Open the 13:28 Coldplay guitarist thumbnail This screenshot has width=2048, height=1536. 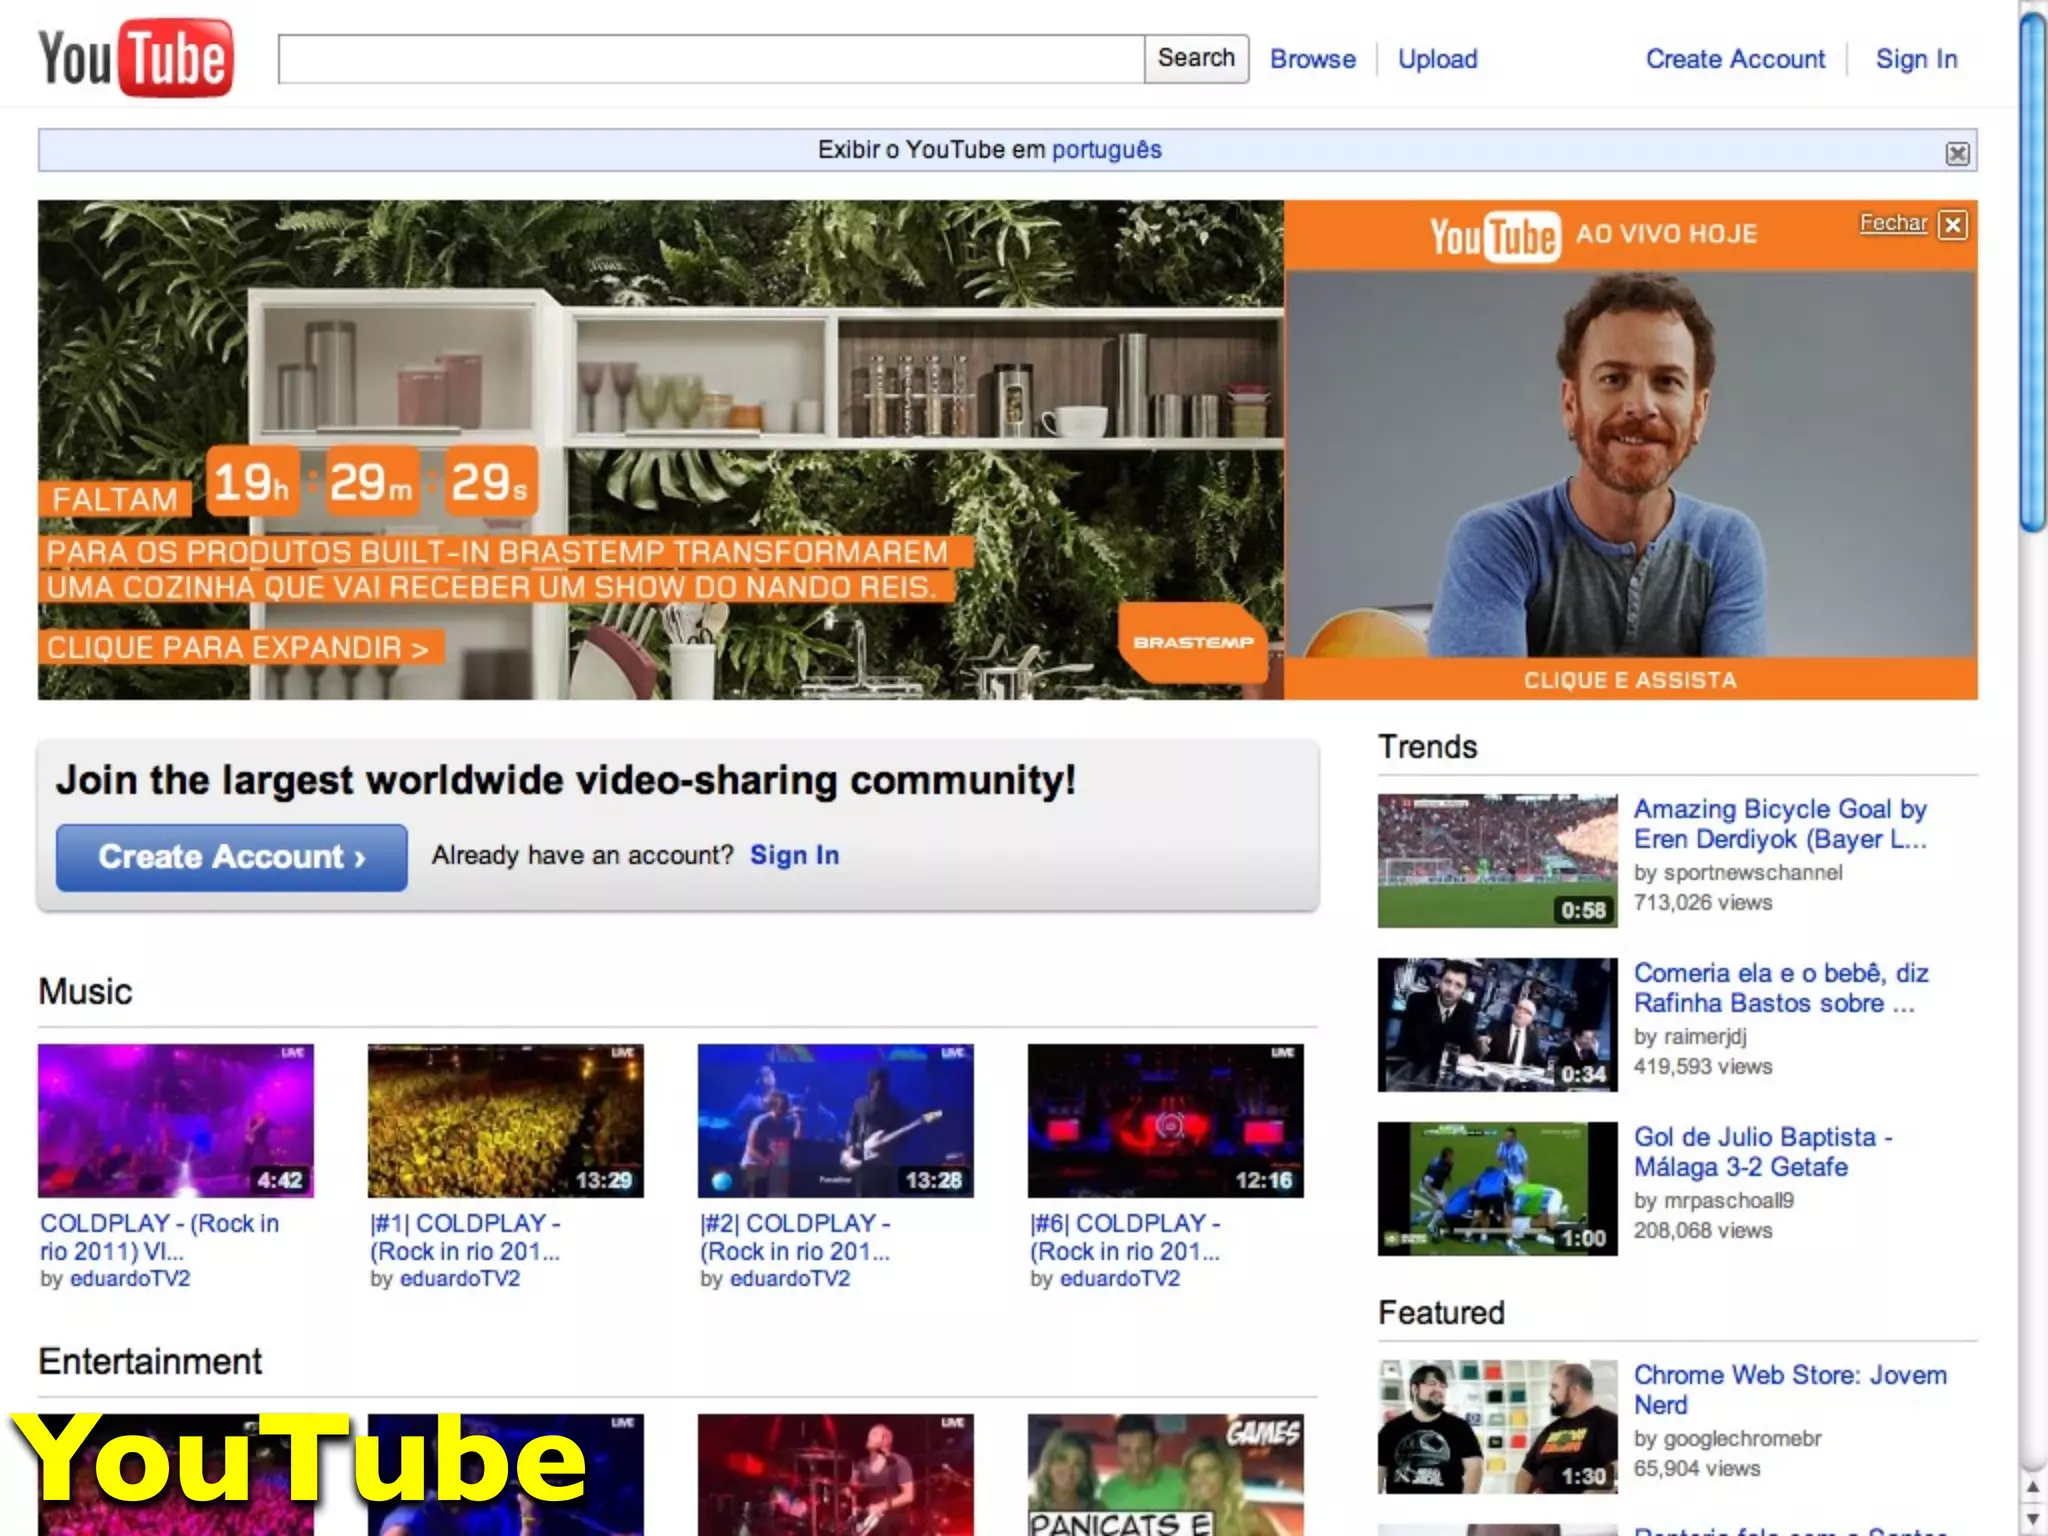click(836, 1121)
